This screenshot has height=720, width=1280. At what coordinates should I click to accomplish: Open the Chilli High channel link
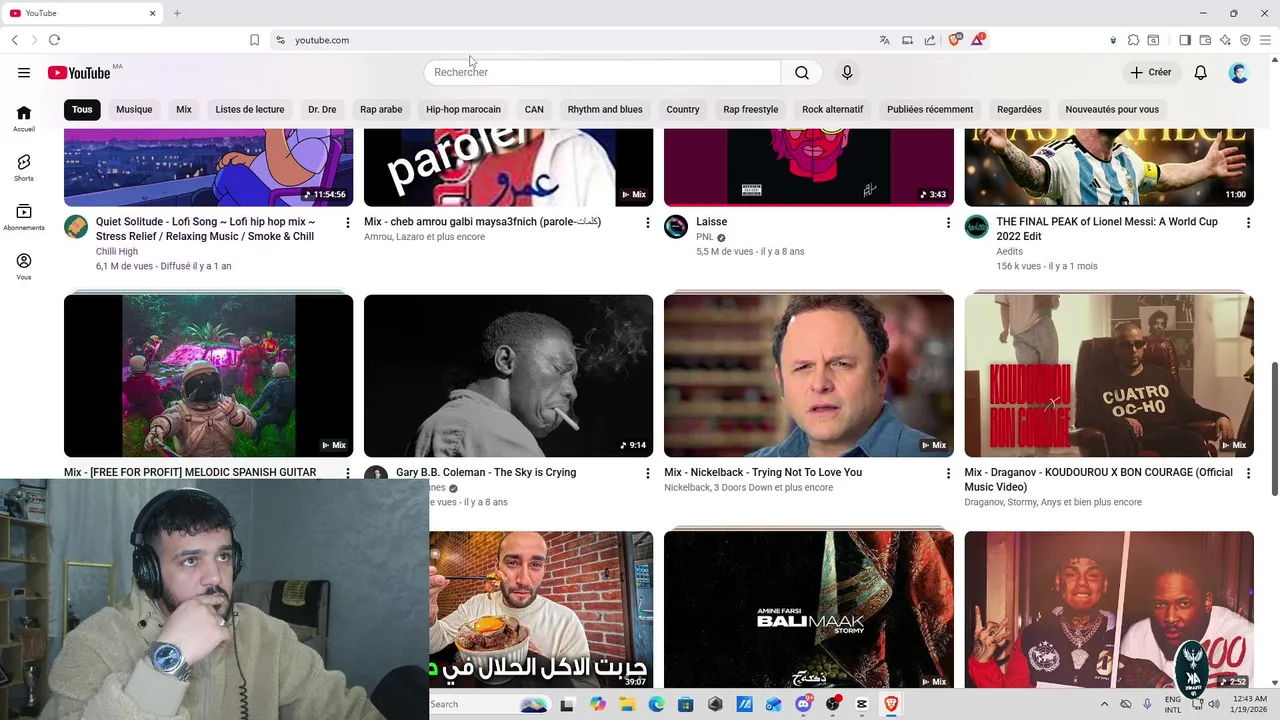click(117, 252)
